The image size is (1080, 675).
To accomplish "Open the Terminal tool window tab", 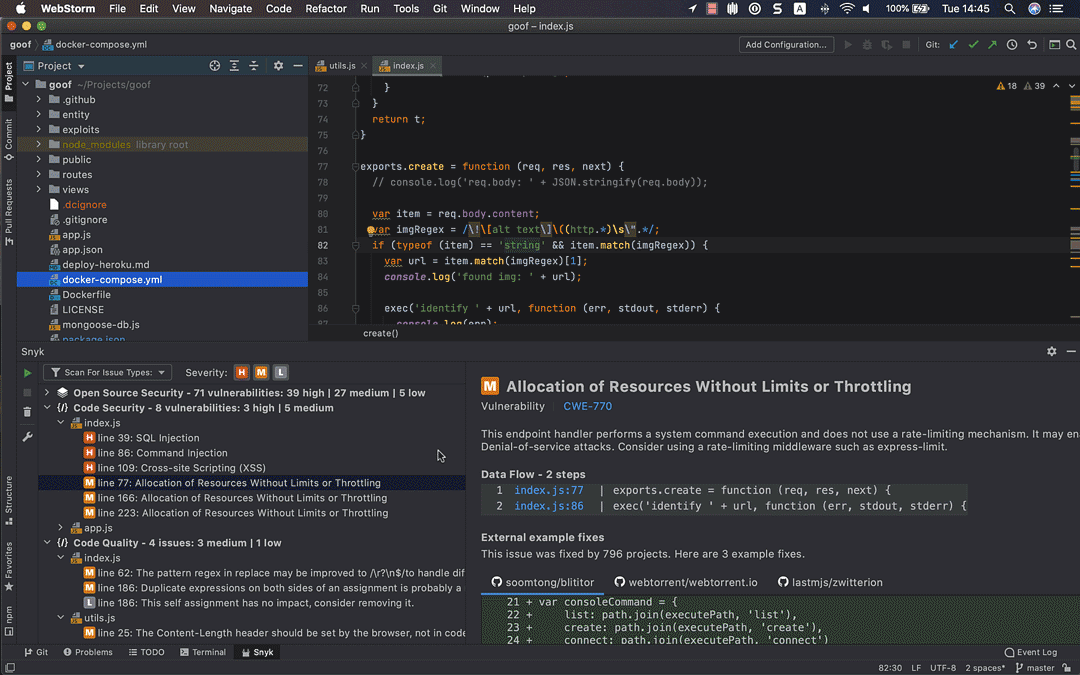I will pyautogui.click(x=202, y=652).
